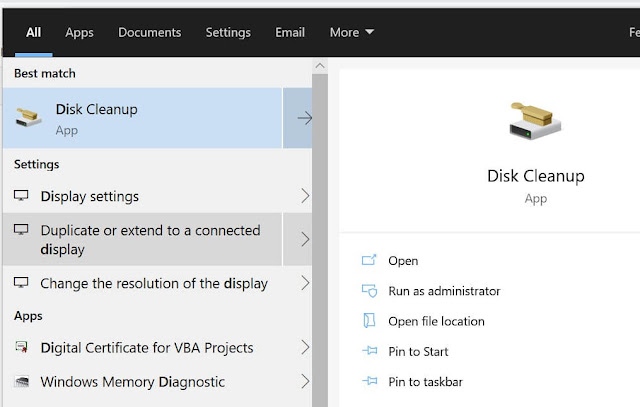Expand the More filter dropdown
The image size is (640, 407).
(x=351, y=32)
